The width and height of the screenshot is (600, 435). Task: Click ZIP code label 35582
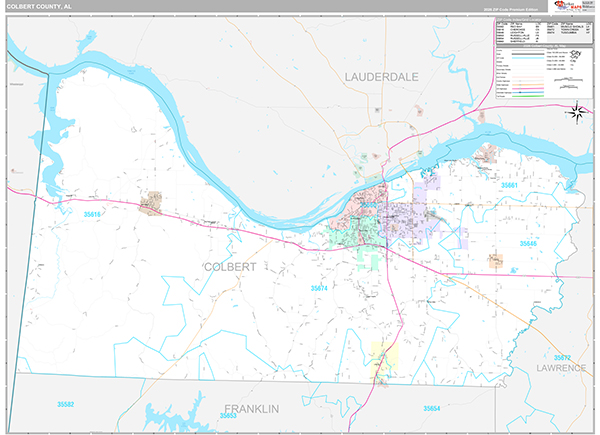[x=65, y=404]
